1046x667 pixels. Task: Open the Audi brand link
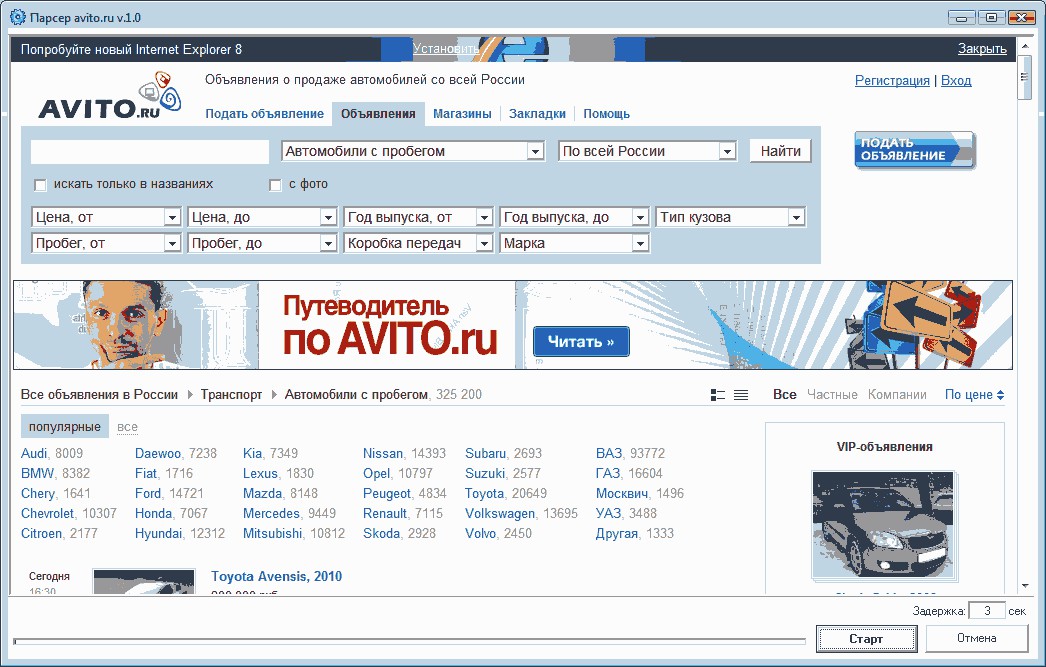[34, 454]
